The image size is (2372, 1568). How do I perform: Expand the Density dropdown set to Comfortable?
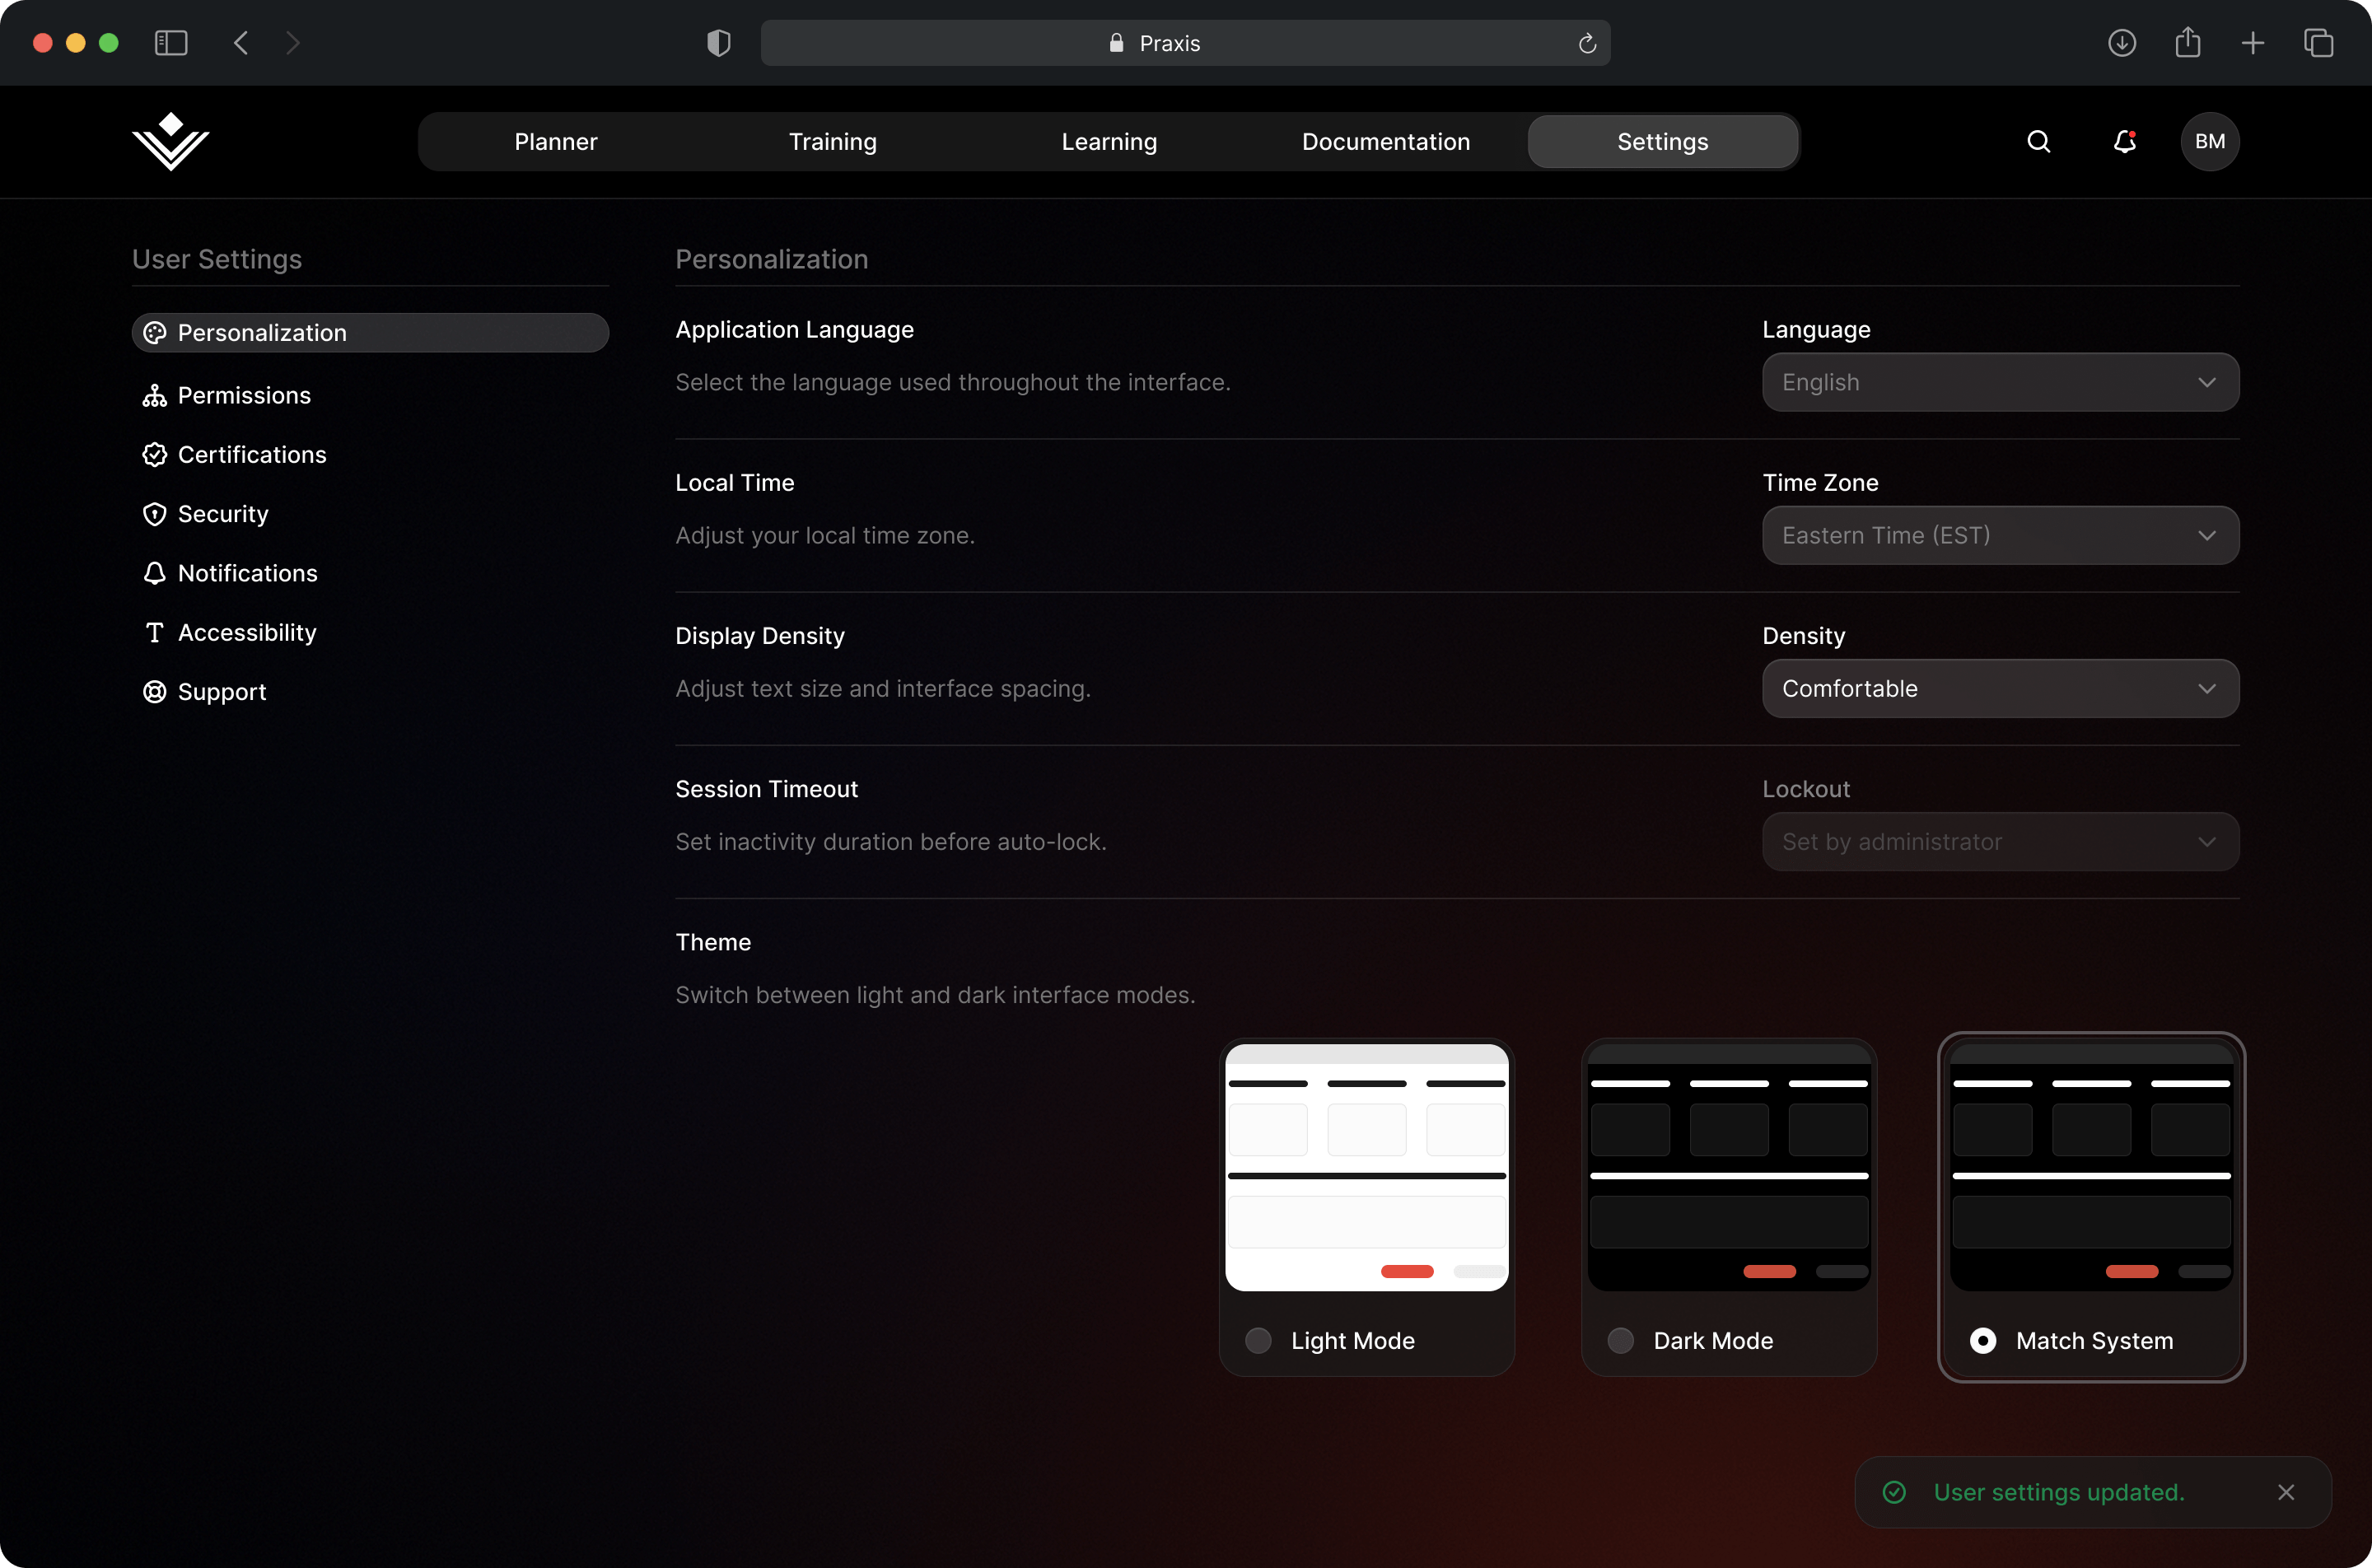pos(2000,688)
